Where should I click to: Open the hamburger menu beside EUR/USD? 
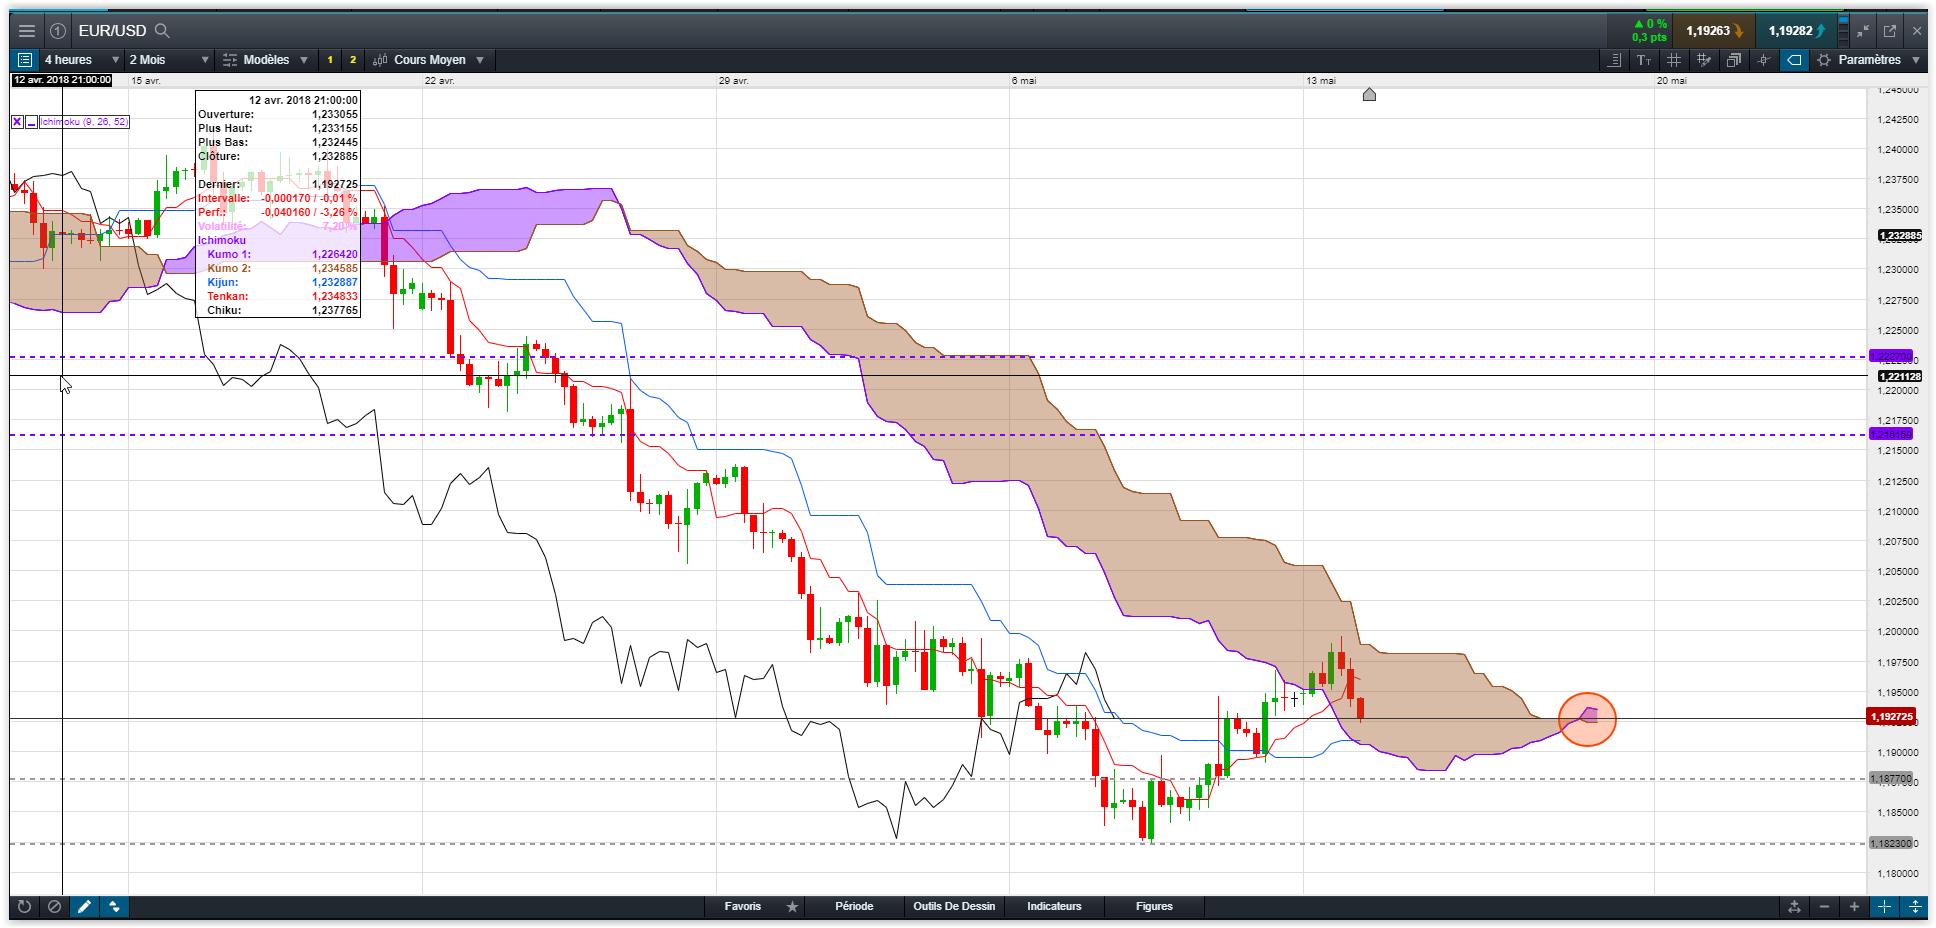[27, 31]
